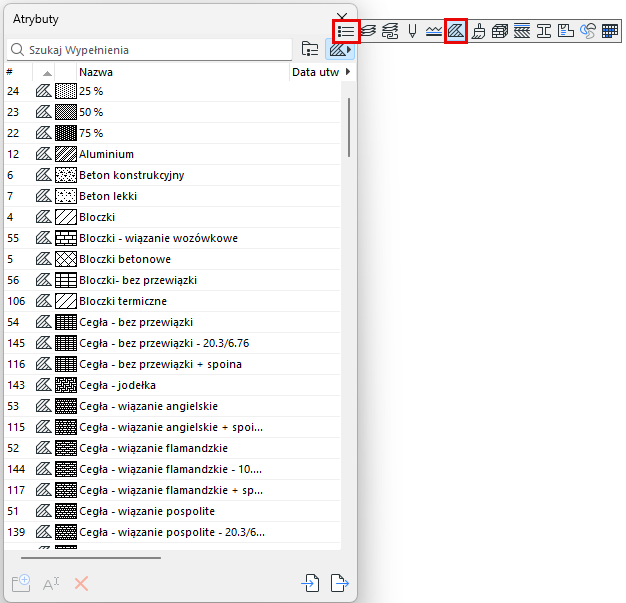Open the Operation Profiles grid attribute
The height and width of the screenshot is (603, 626).
(x=610, y=31)
